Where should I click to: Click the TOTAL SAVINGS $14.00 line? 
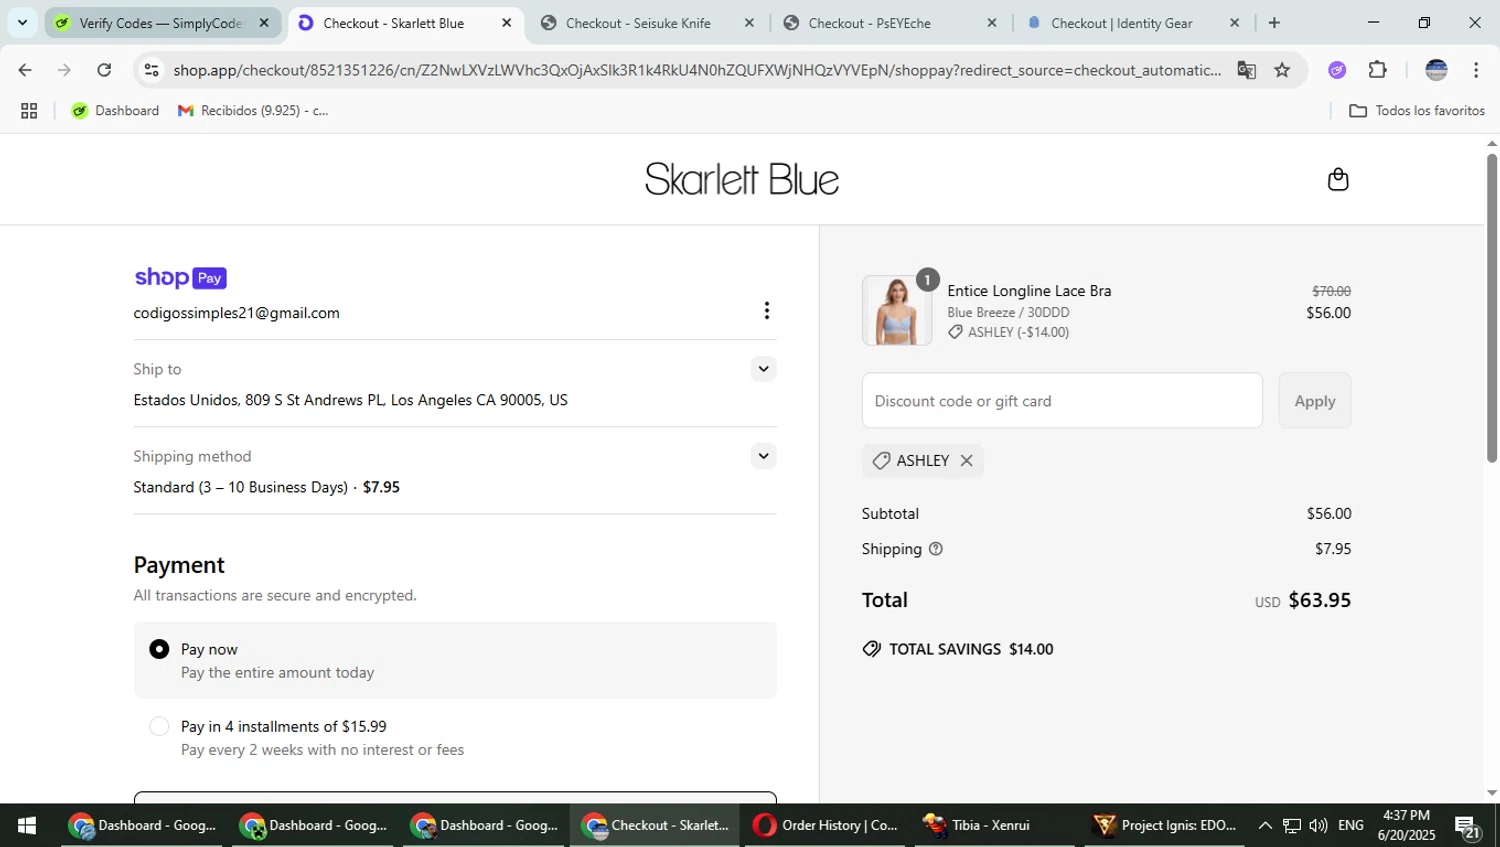(958, 649)
